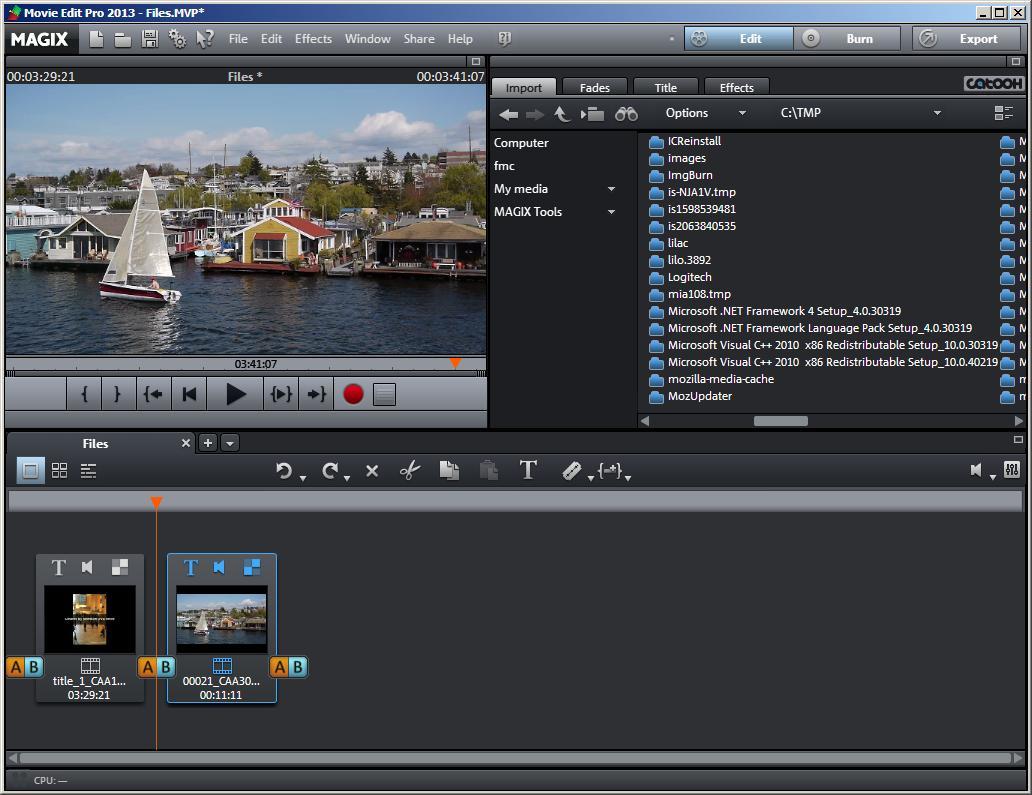Play the selected range

pyautogui.click(x=281, y=394)
